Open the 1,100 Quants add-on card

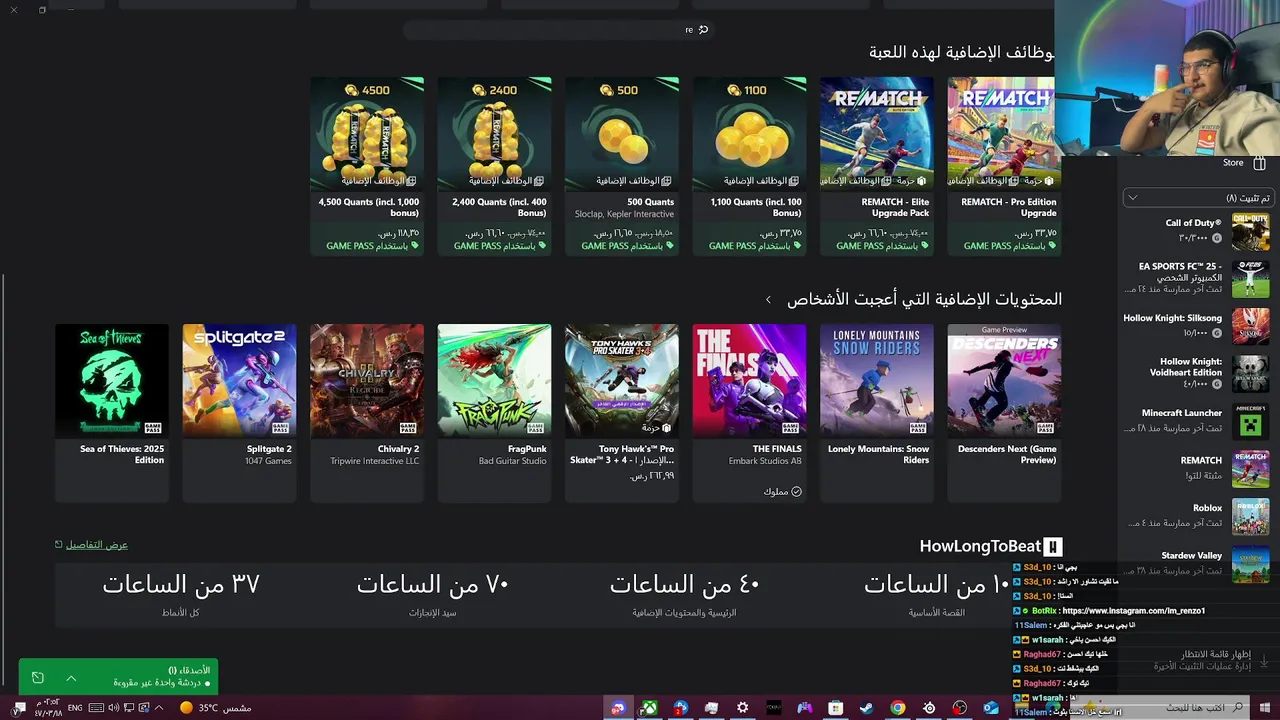(749, 166)
